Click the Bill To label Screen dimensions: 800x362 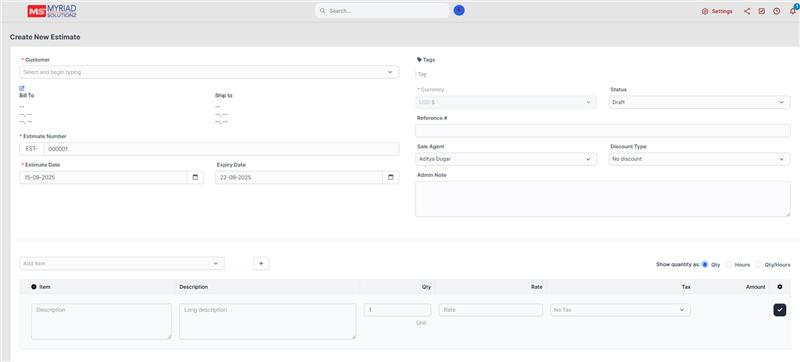27,95
